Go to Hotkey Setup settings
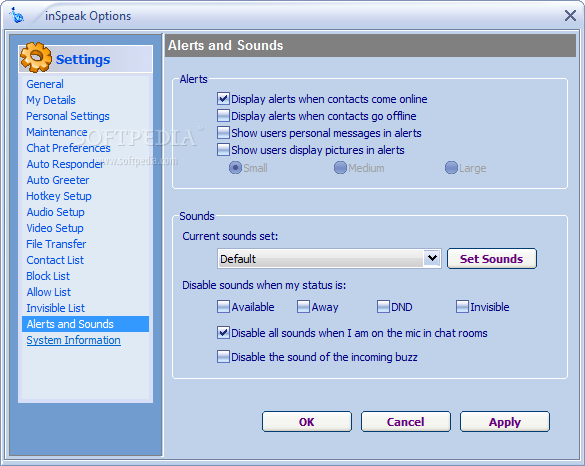The width and height of the screenshot is (585, 466). click(x=59, y=196)
